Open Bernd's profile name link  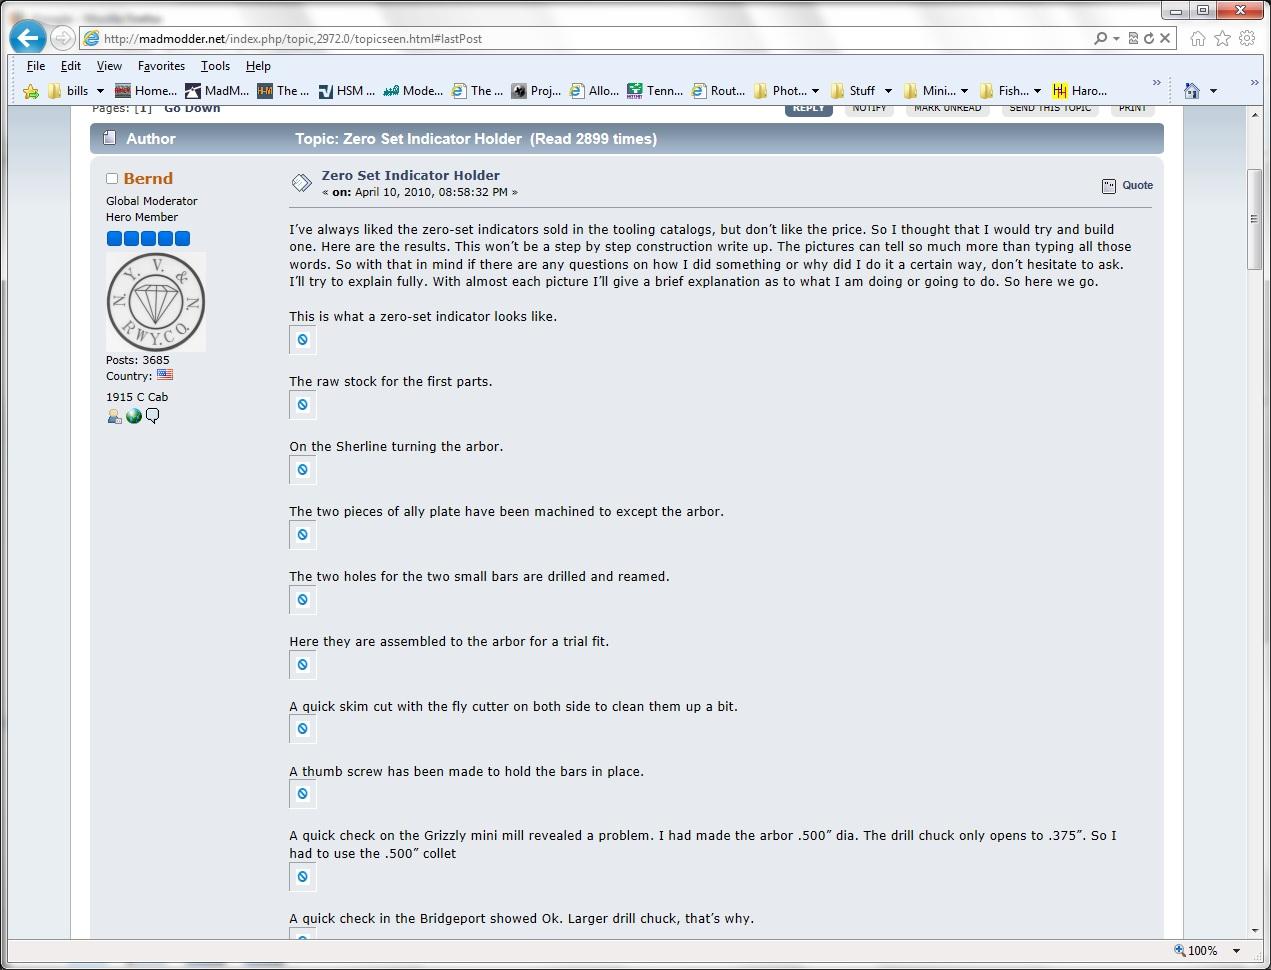[x=148, y=178]
